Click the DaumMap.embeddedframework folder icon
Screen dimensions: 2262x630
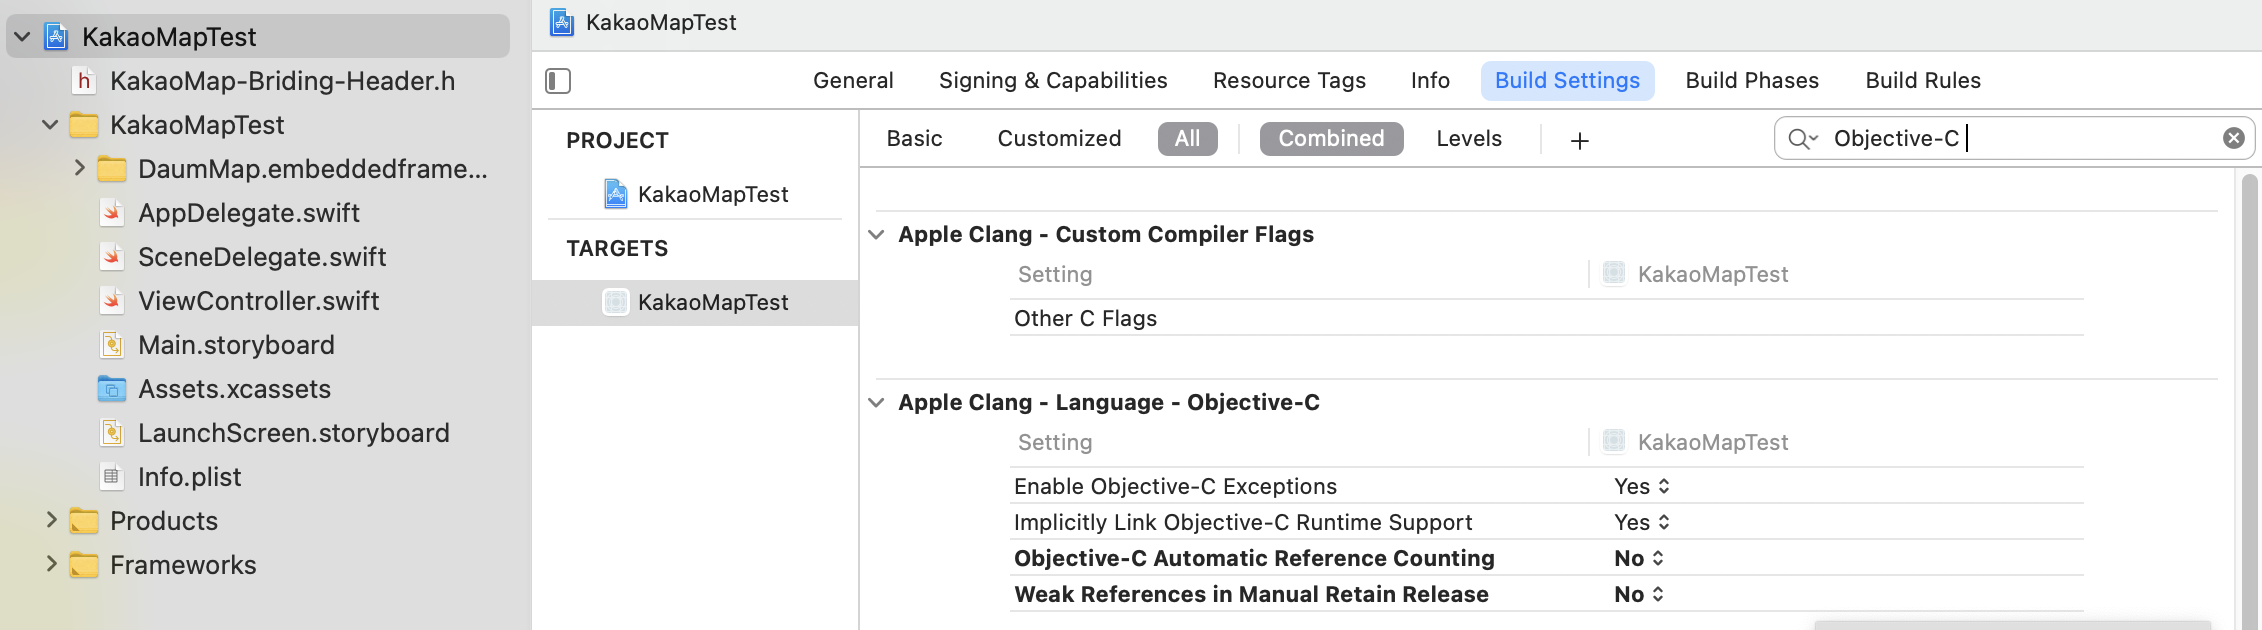point(112,169)
